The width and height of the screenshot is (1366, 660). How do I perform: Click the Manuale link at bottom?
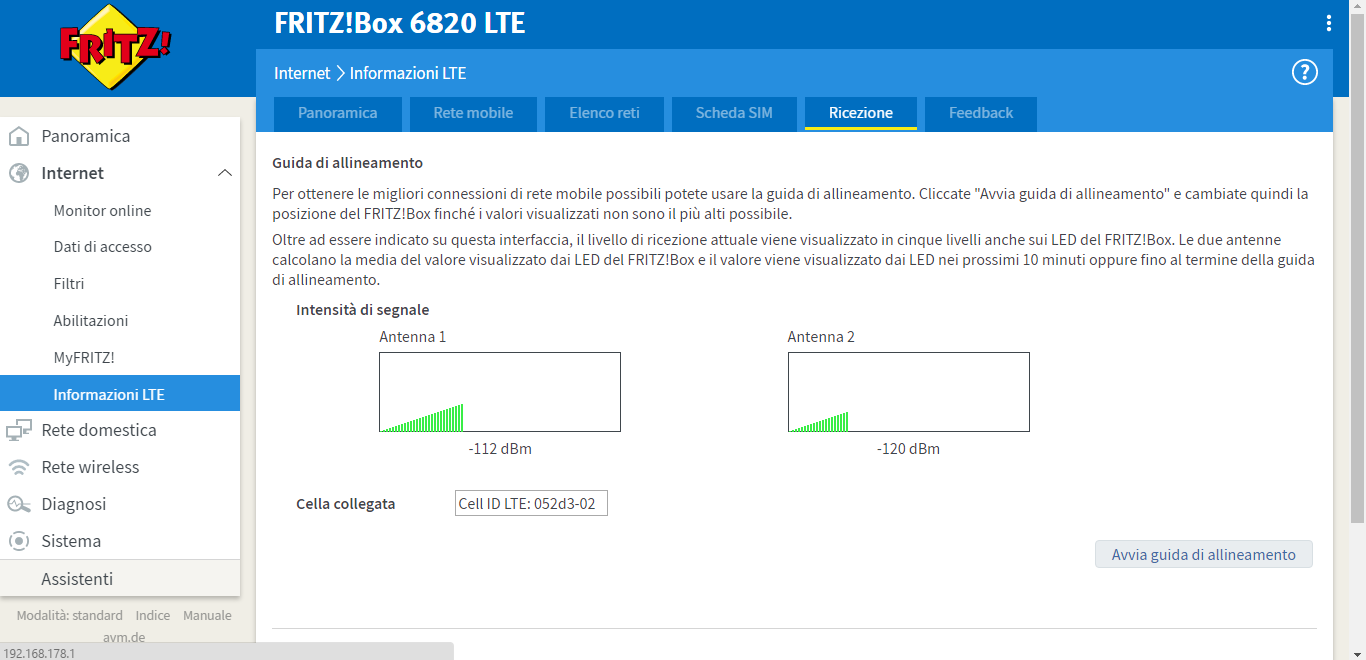(207, 615)
